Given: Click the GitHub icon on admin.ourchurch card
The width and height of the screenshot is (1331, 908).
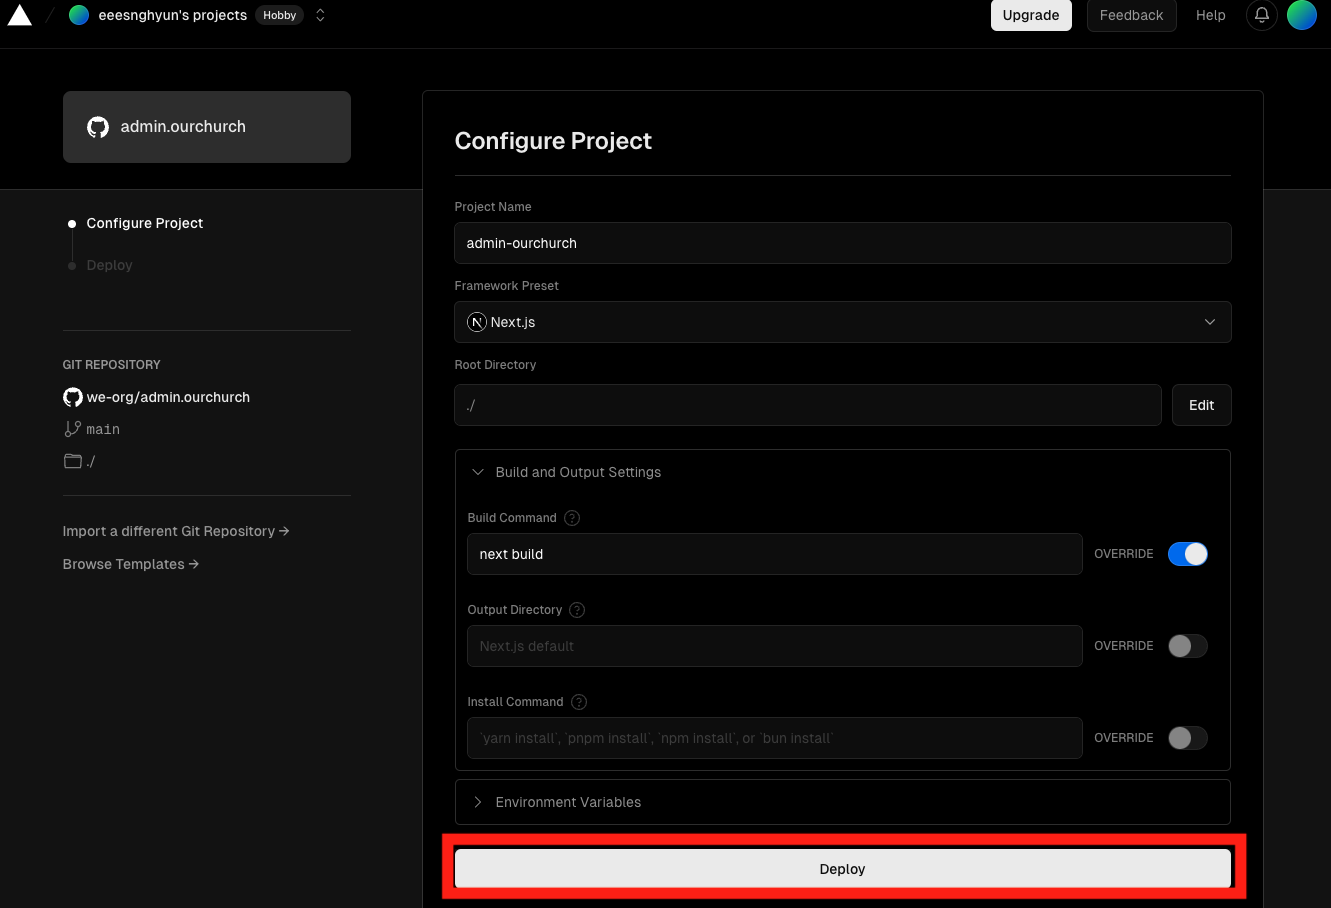Looking at the screenshot, I should pyautogui.click(x=98, y=127).
